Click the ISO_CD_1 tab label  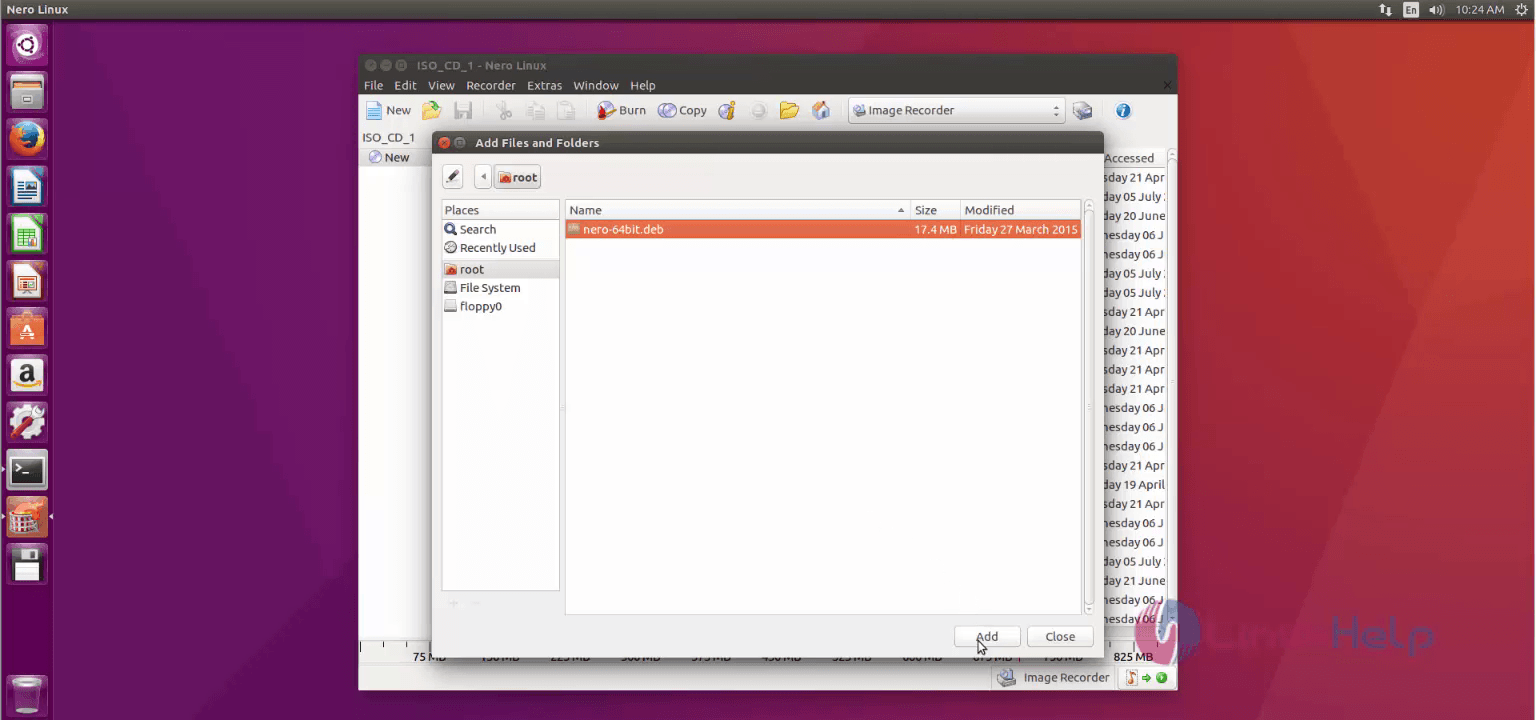pyautogui.click(x=388, y=138)
